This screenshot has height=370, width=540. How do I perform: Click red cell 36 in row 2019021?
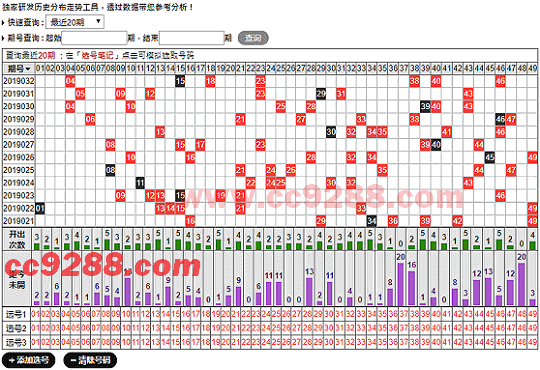[393, 221]
